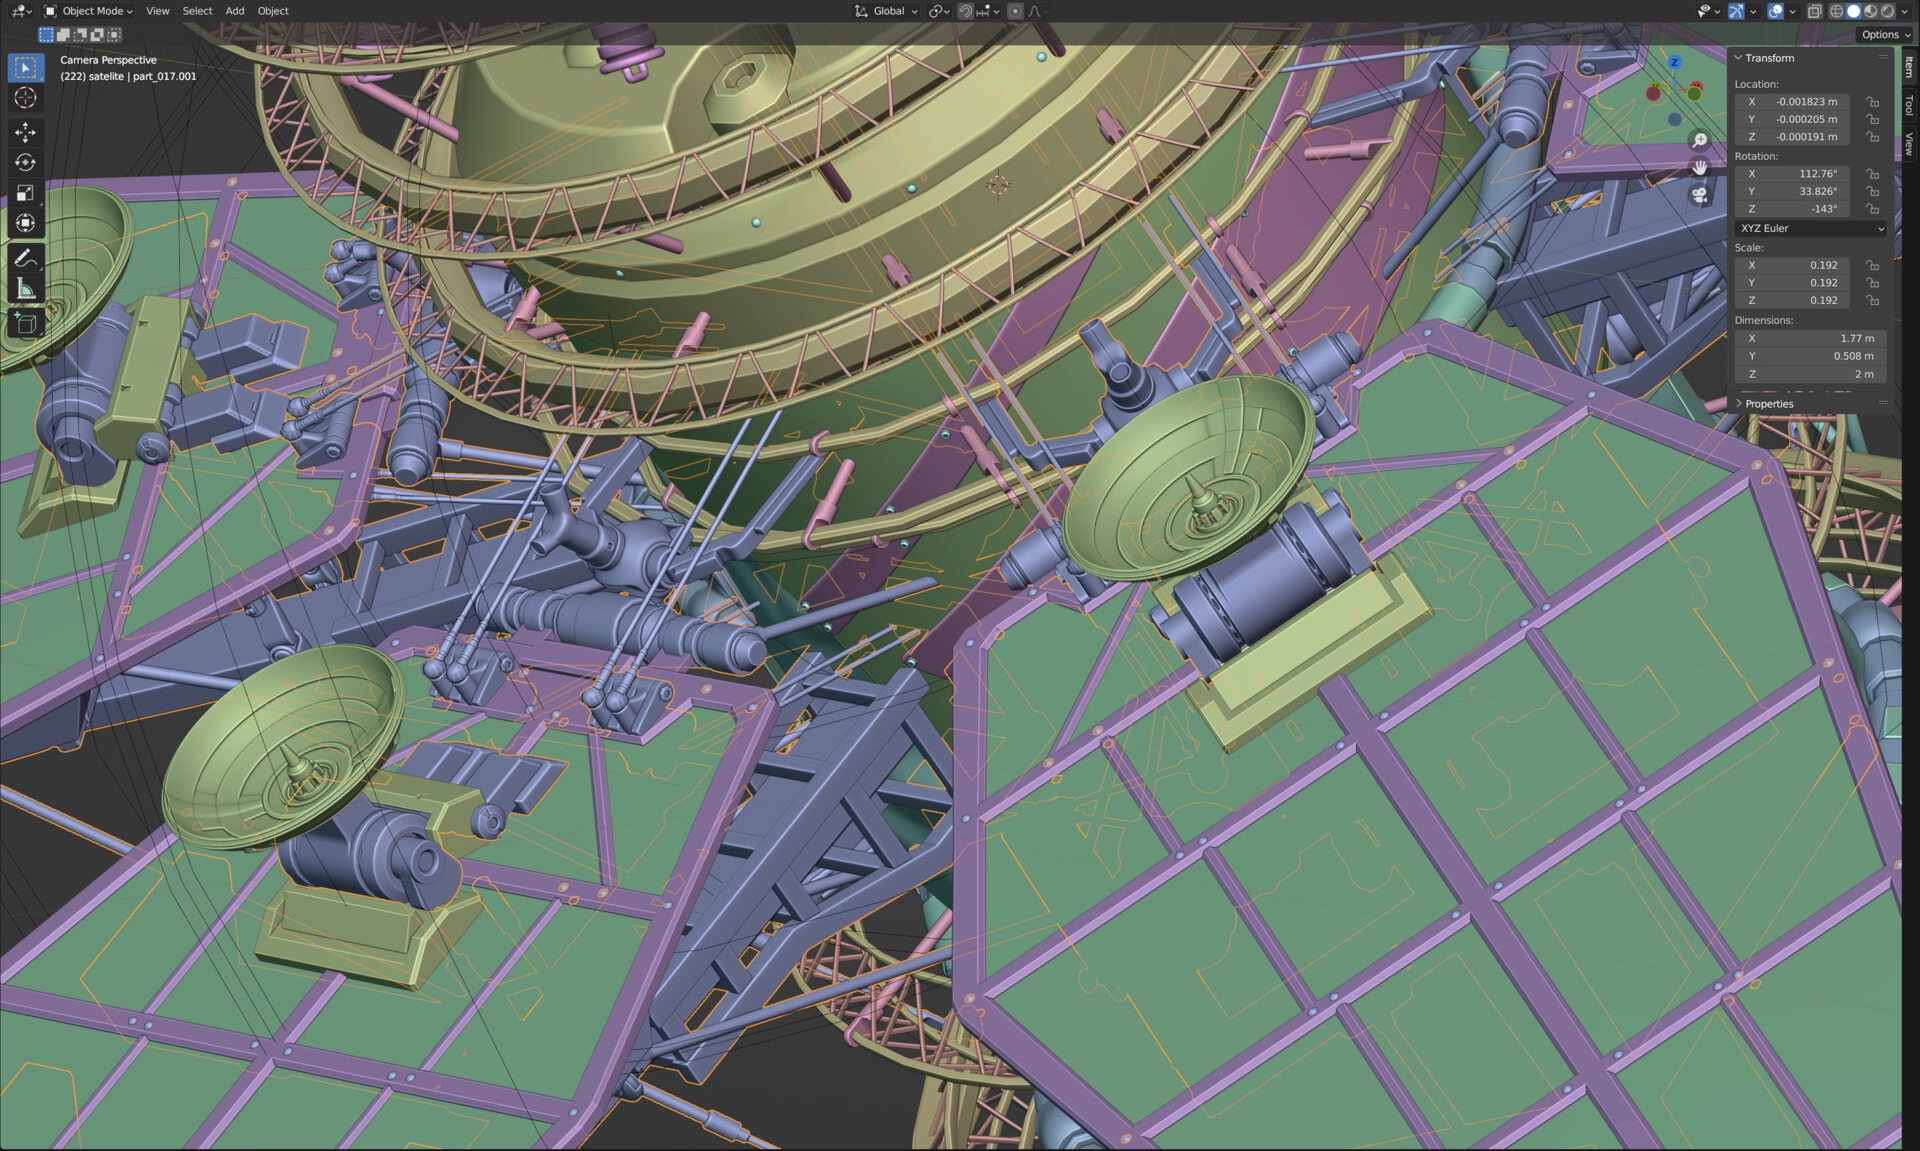Open the Add menu
Screen dimensions: 1920x1151
tap(234, 11)
